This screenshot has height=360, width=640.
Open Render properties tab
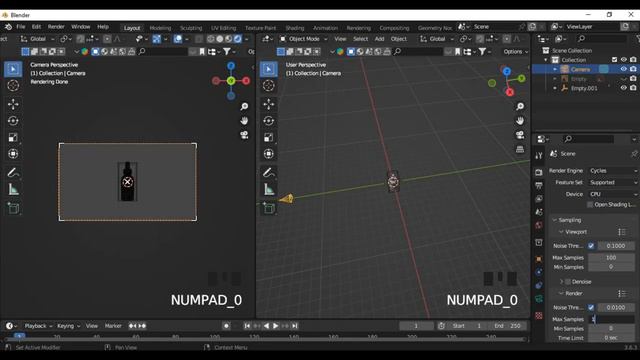coord(539,172)
